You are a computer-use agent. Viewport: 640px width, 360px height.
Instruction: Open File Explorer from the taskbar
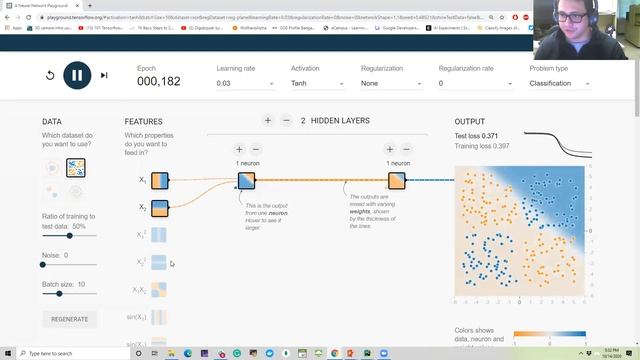click(171, 353)
